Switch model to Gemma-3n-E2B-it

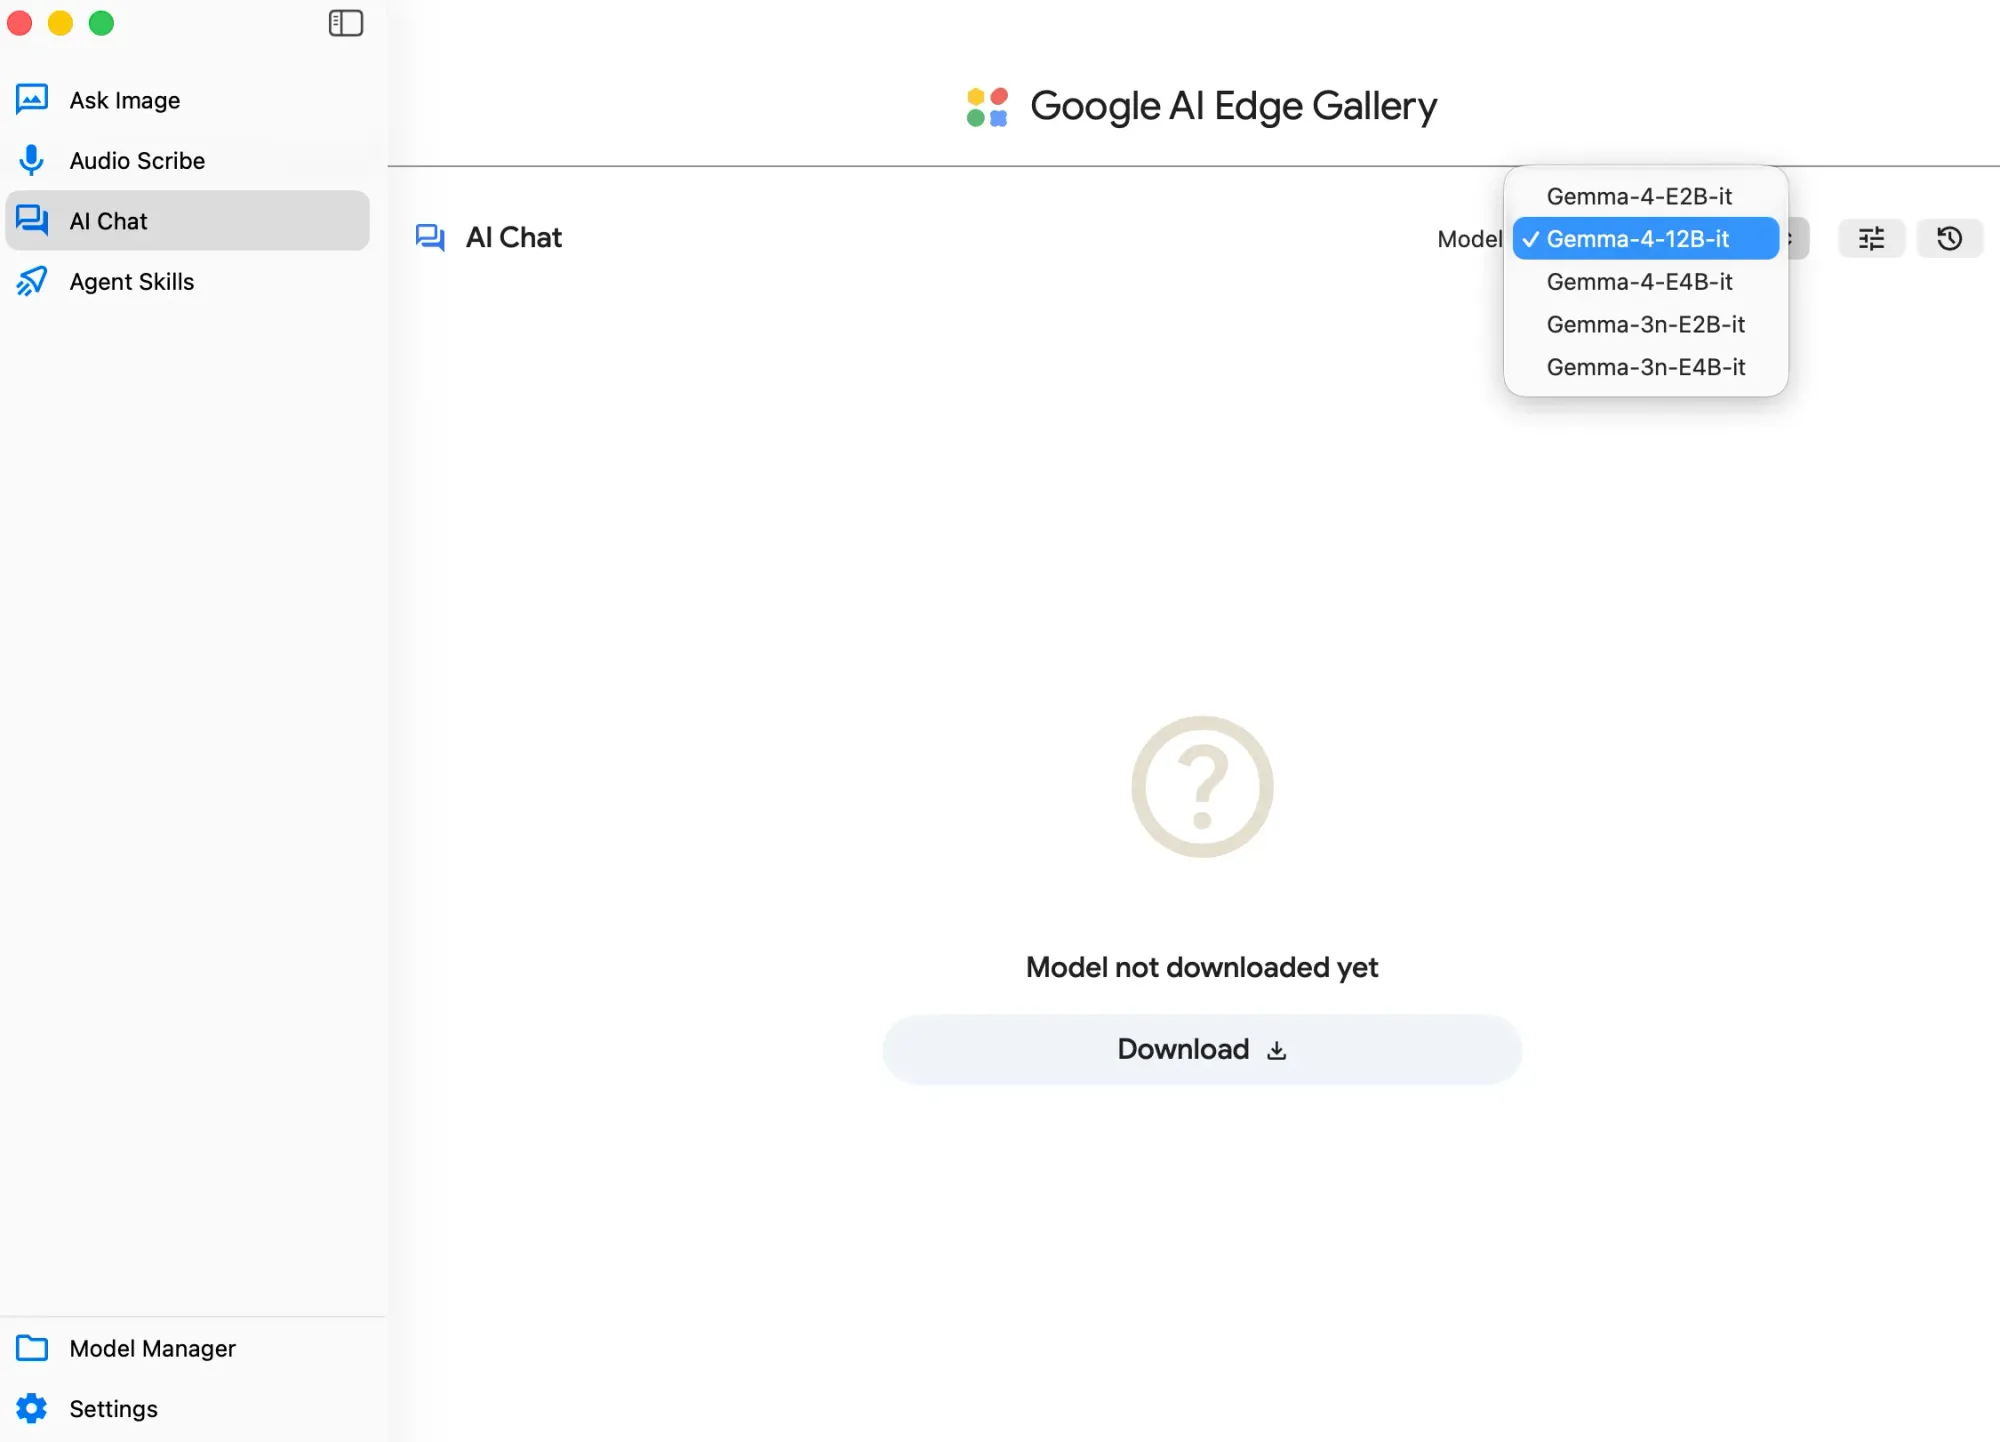[x=1645, y=324]
